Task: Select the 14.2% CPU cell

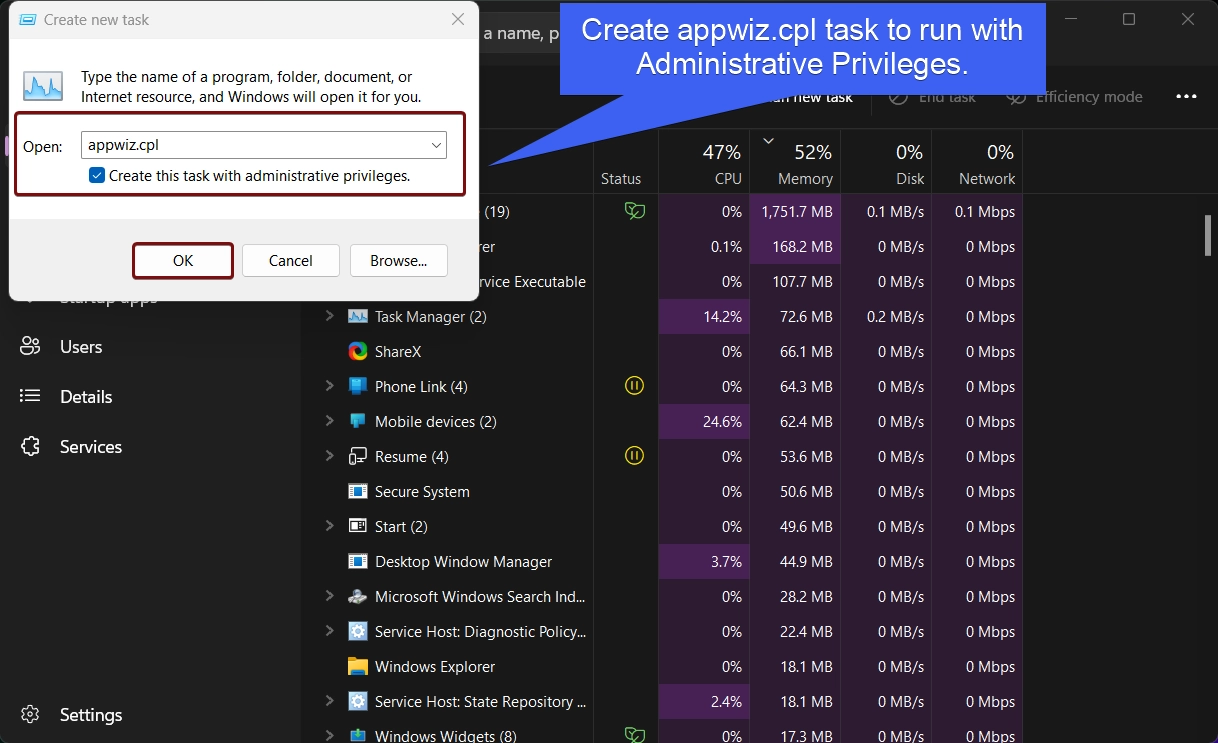Action: pyautogui.click(x=704, y=316)
